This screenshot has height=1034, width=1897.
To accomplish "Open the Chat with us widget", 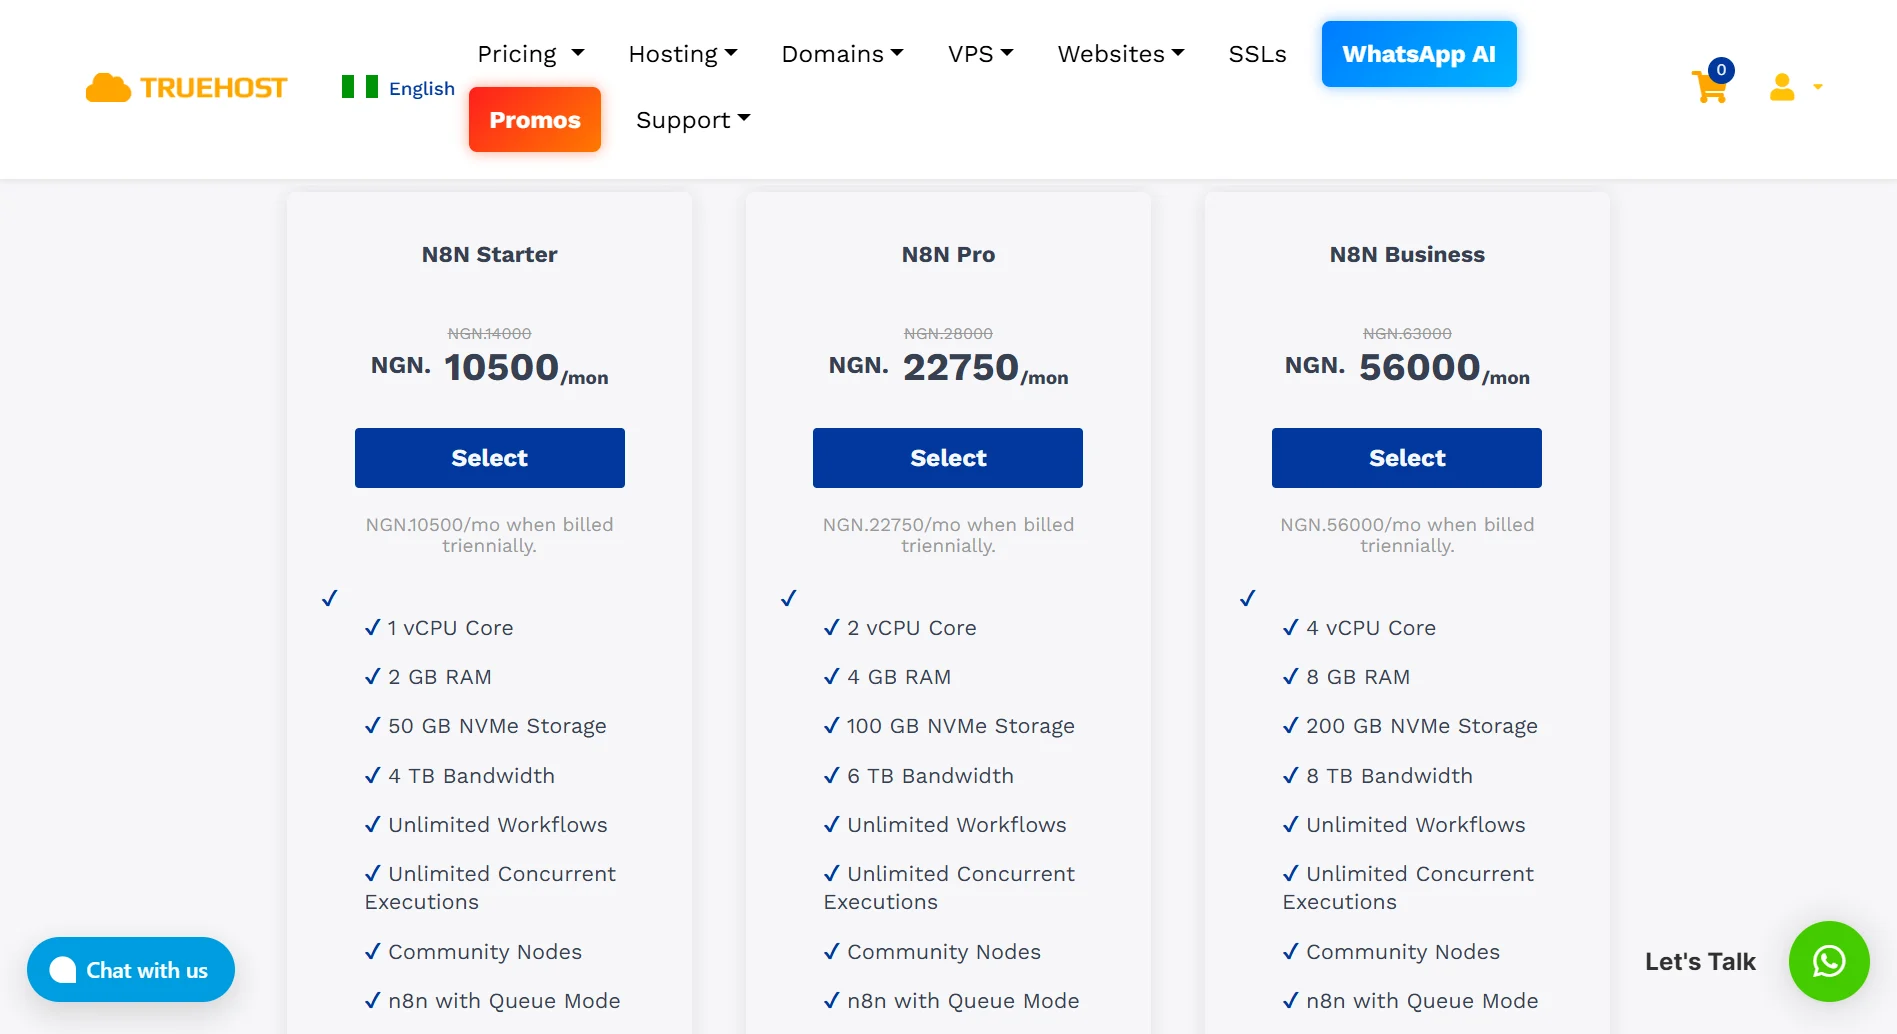I will (x=131, y=969).
